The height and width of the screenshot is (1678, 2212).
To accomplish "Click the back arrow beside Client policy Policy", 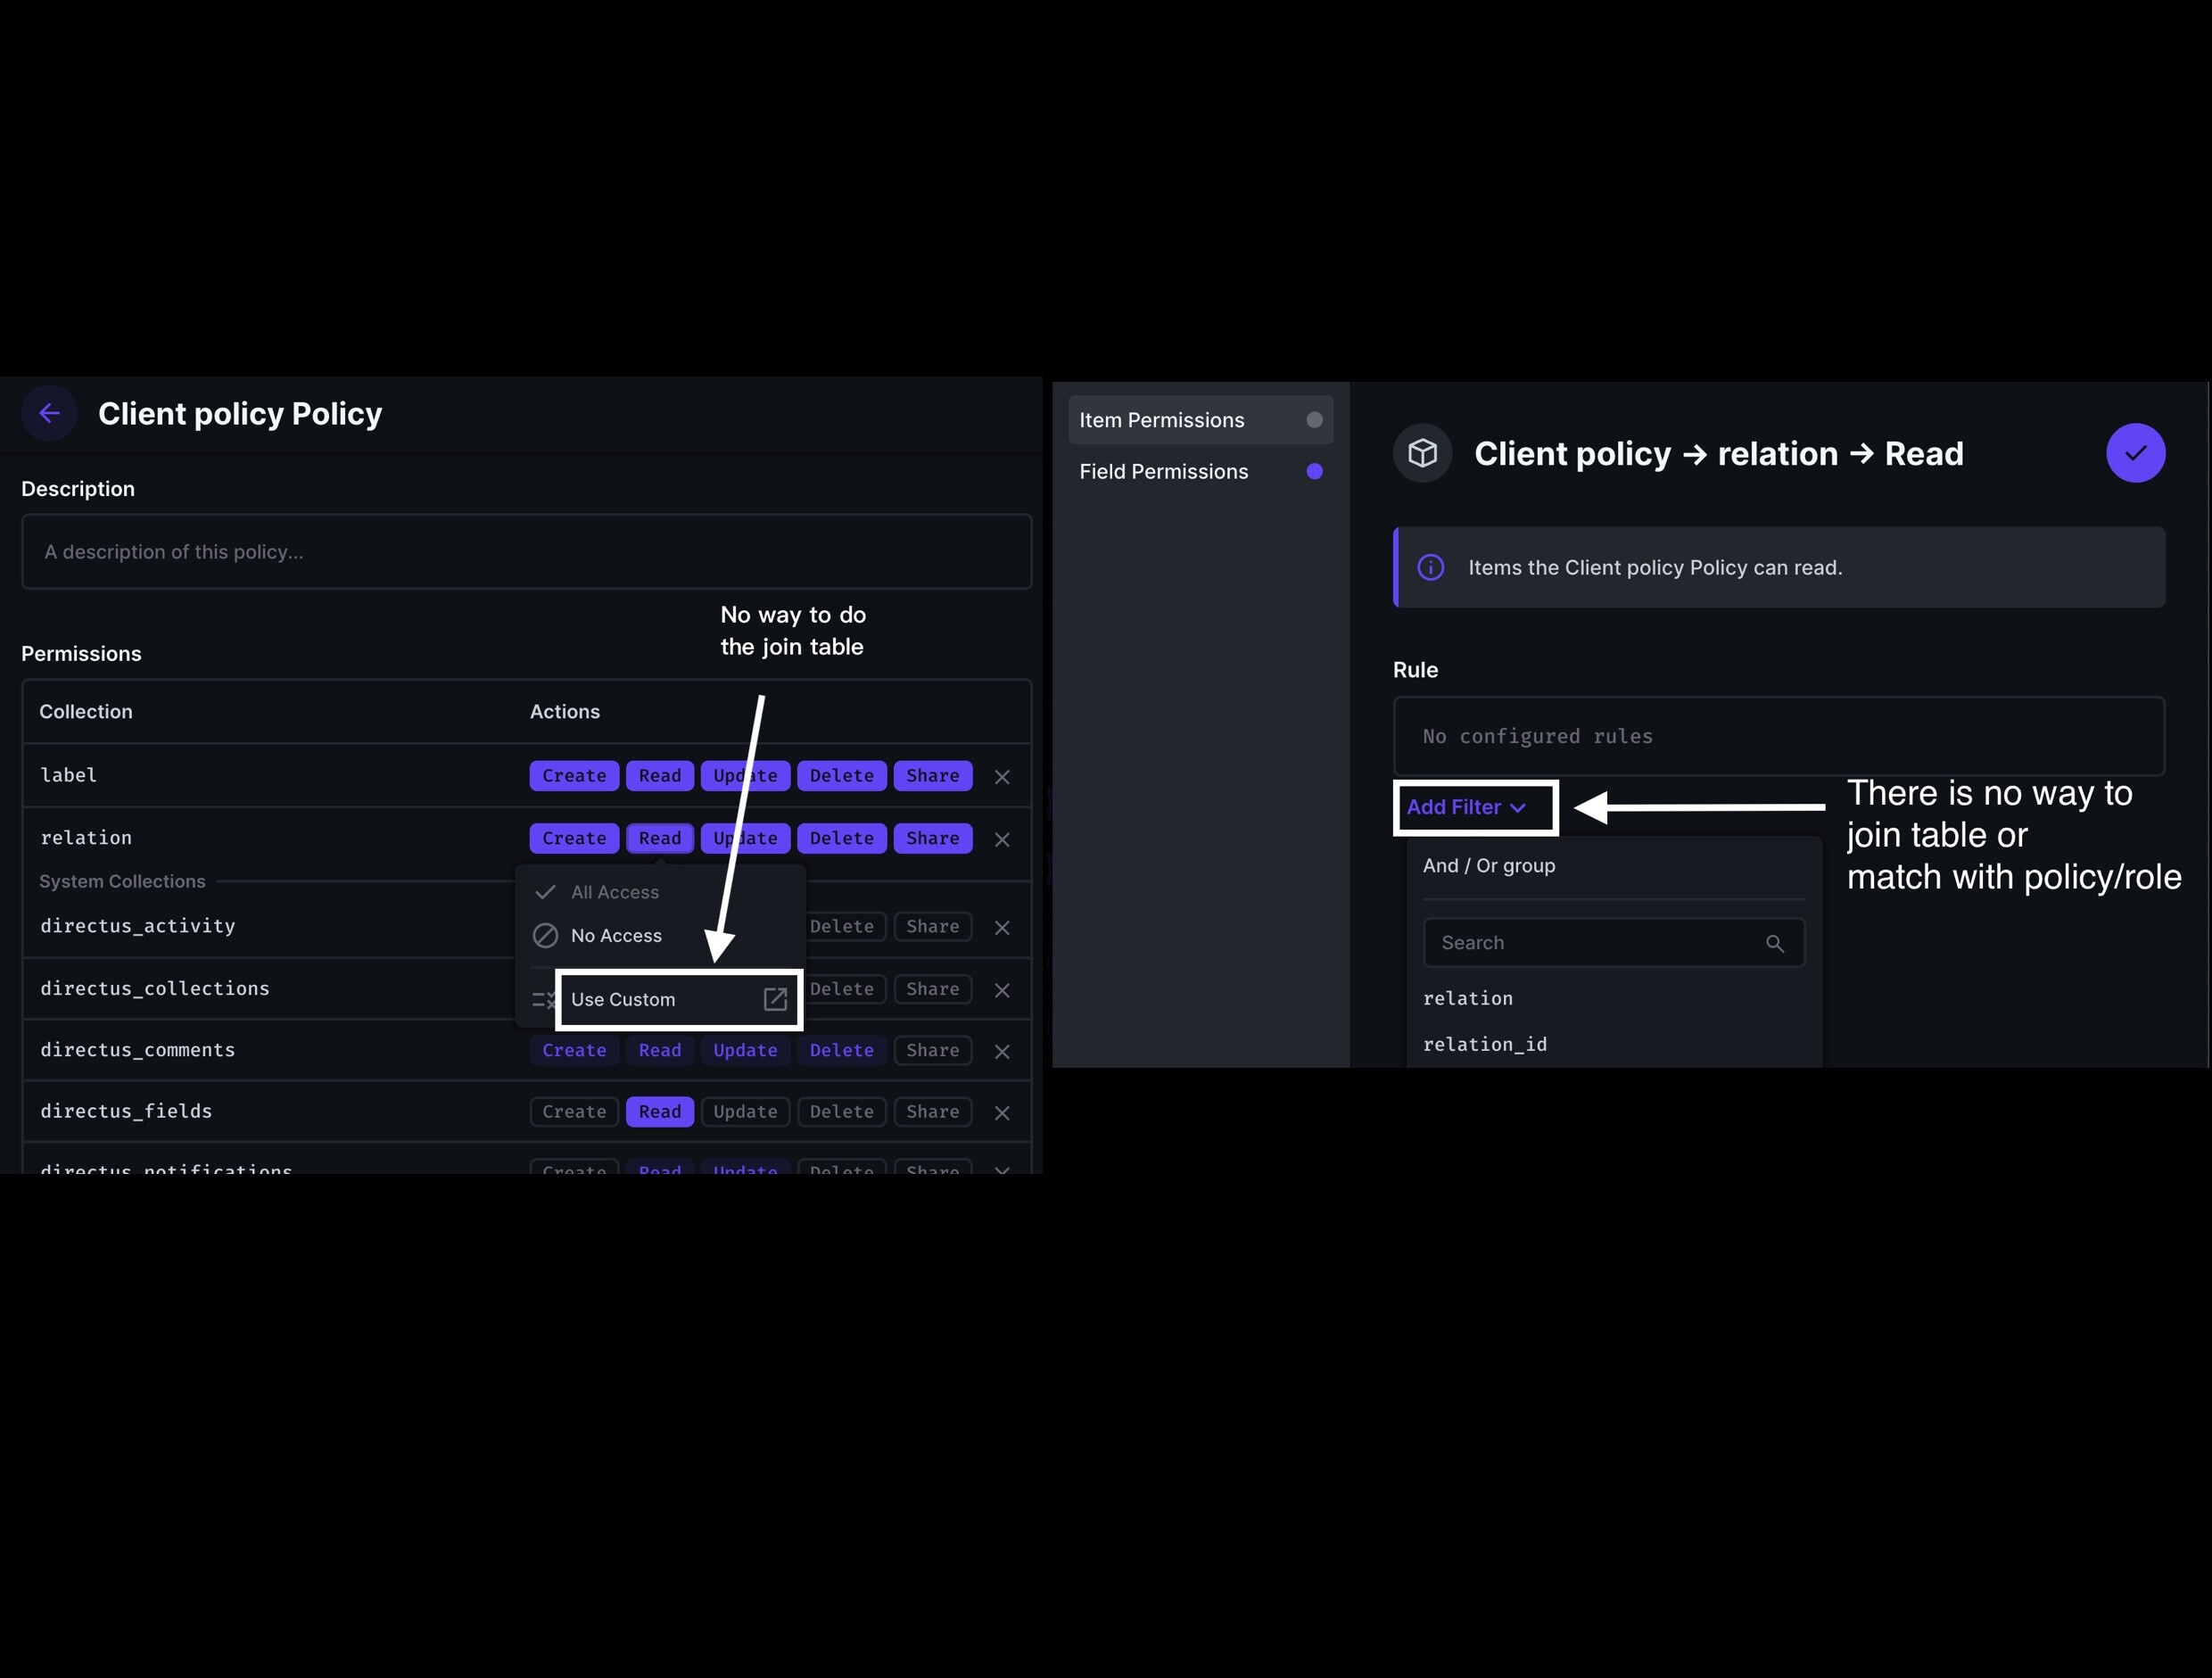I will click(x=49, y=413).
